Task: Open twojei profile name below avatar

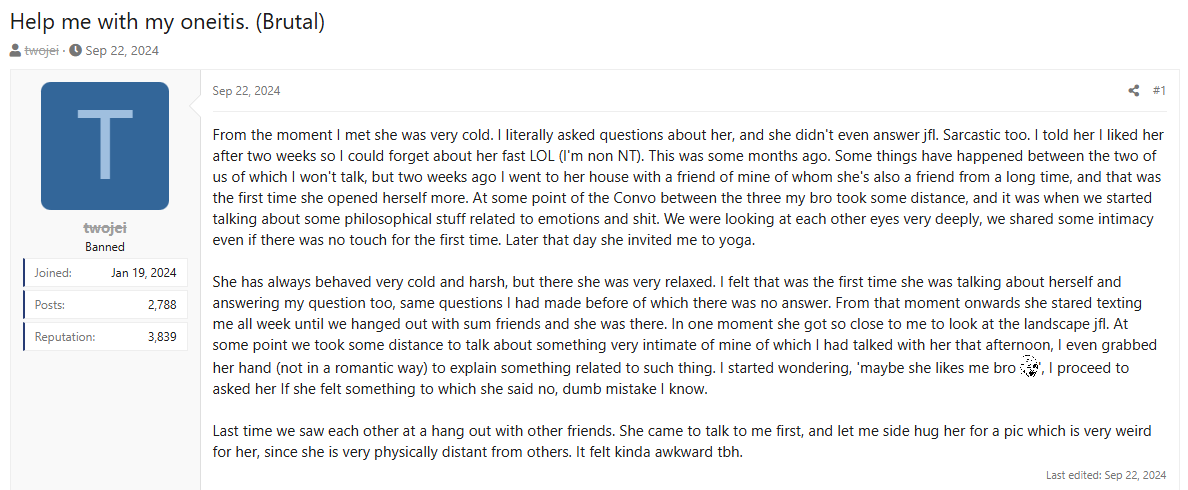Action: click(105, 229)
